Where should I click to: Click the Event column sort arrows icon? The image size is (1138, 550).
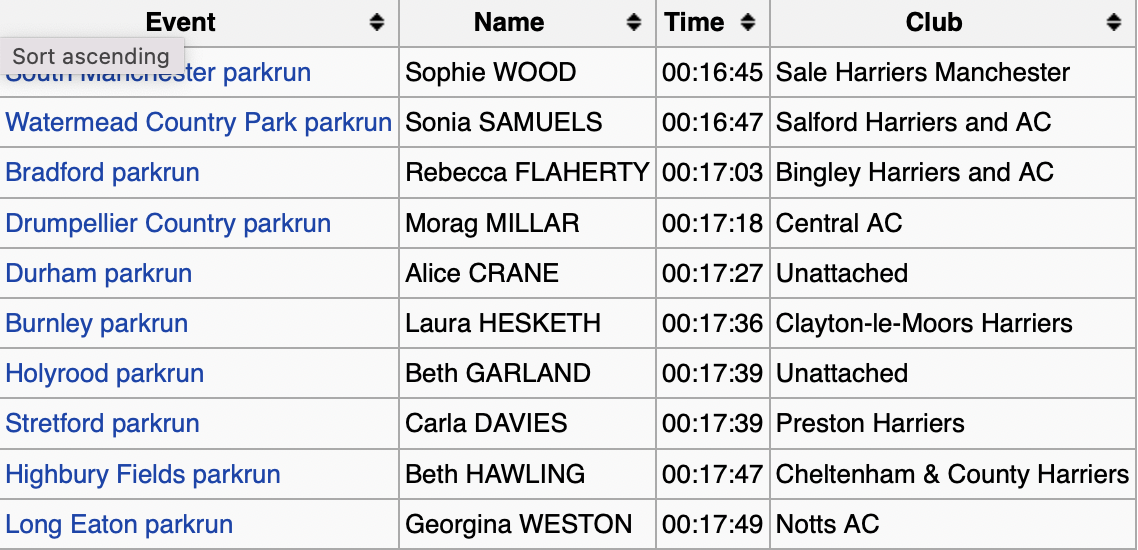point(376,22)
